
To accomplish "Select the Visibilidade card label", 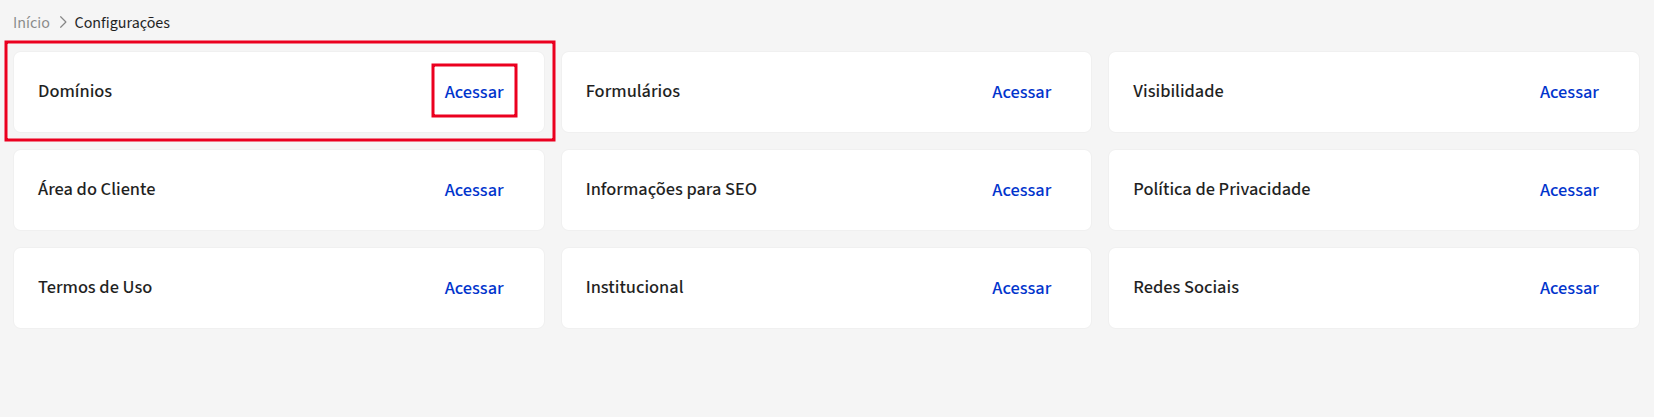I will 1178,91.
